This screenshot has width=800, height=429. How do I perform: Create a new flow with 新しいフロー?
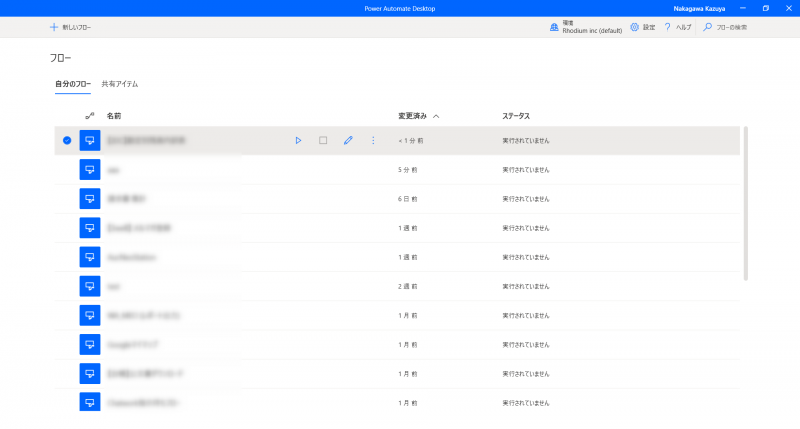[x=70, y=27]
